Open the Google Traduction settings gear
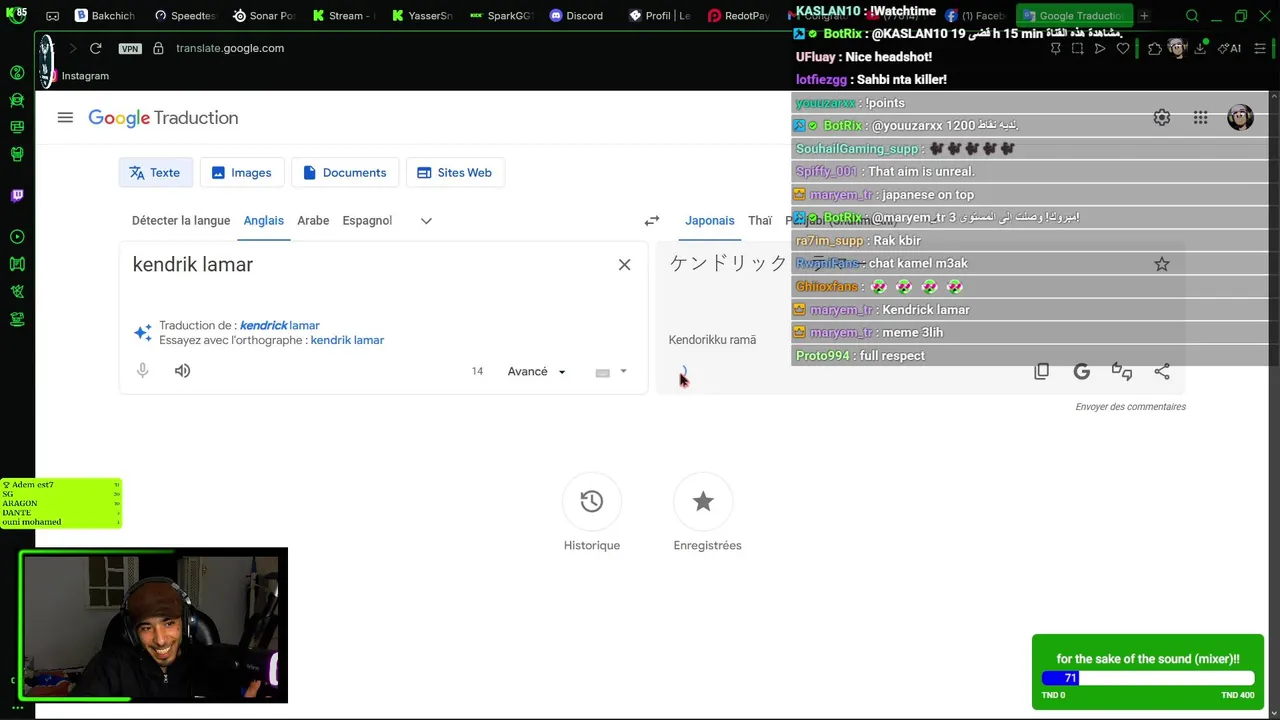 (1161, 118)
